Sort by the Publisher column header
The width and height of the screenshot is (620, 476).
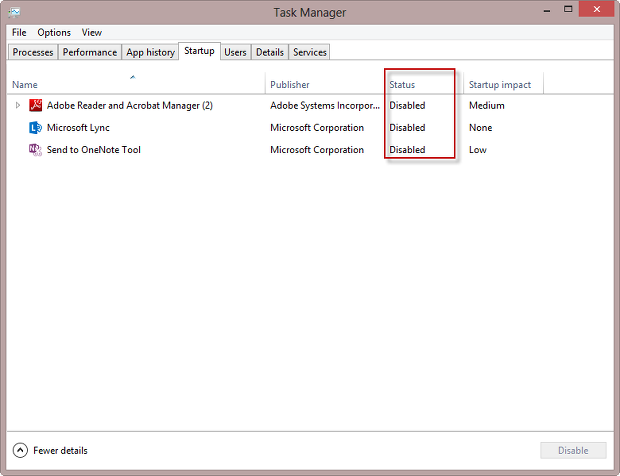tap(325, 84)
